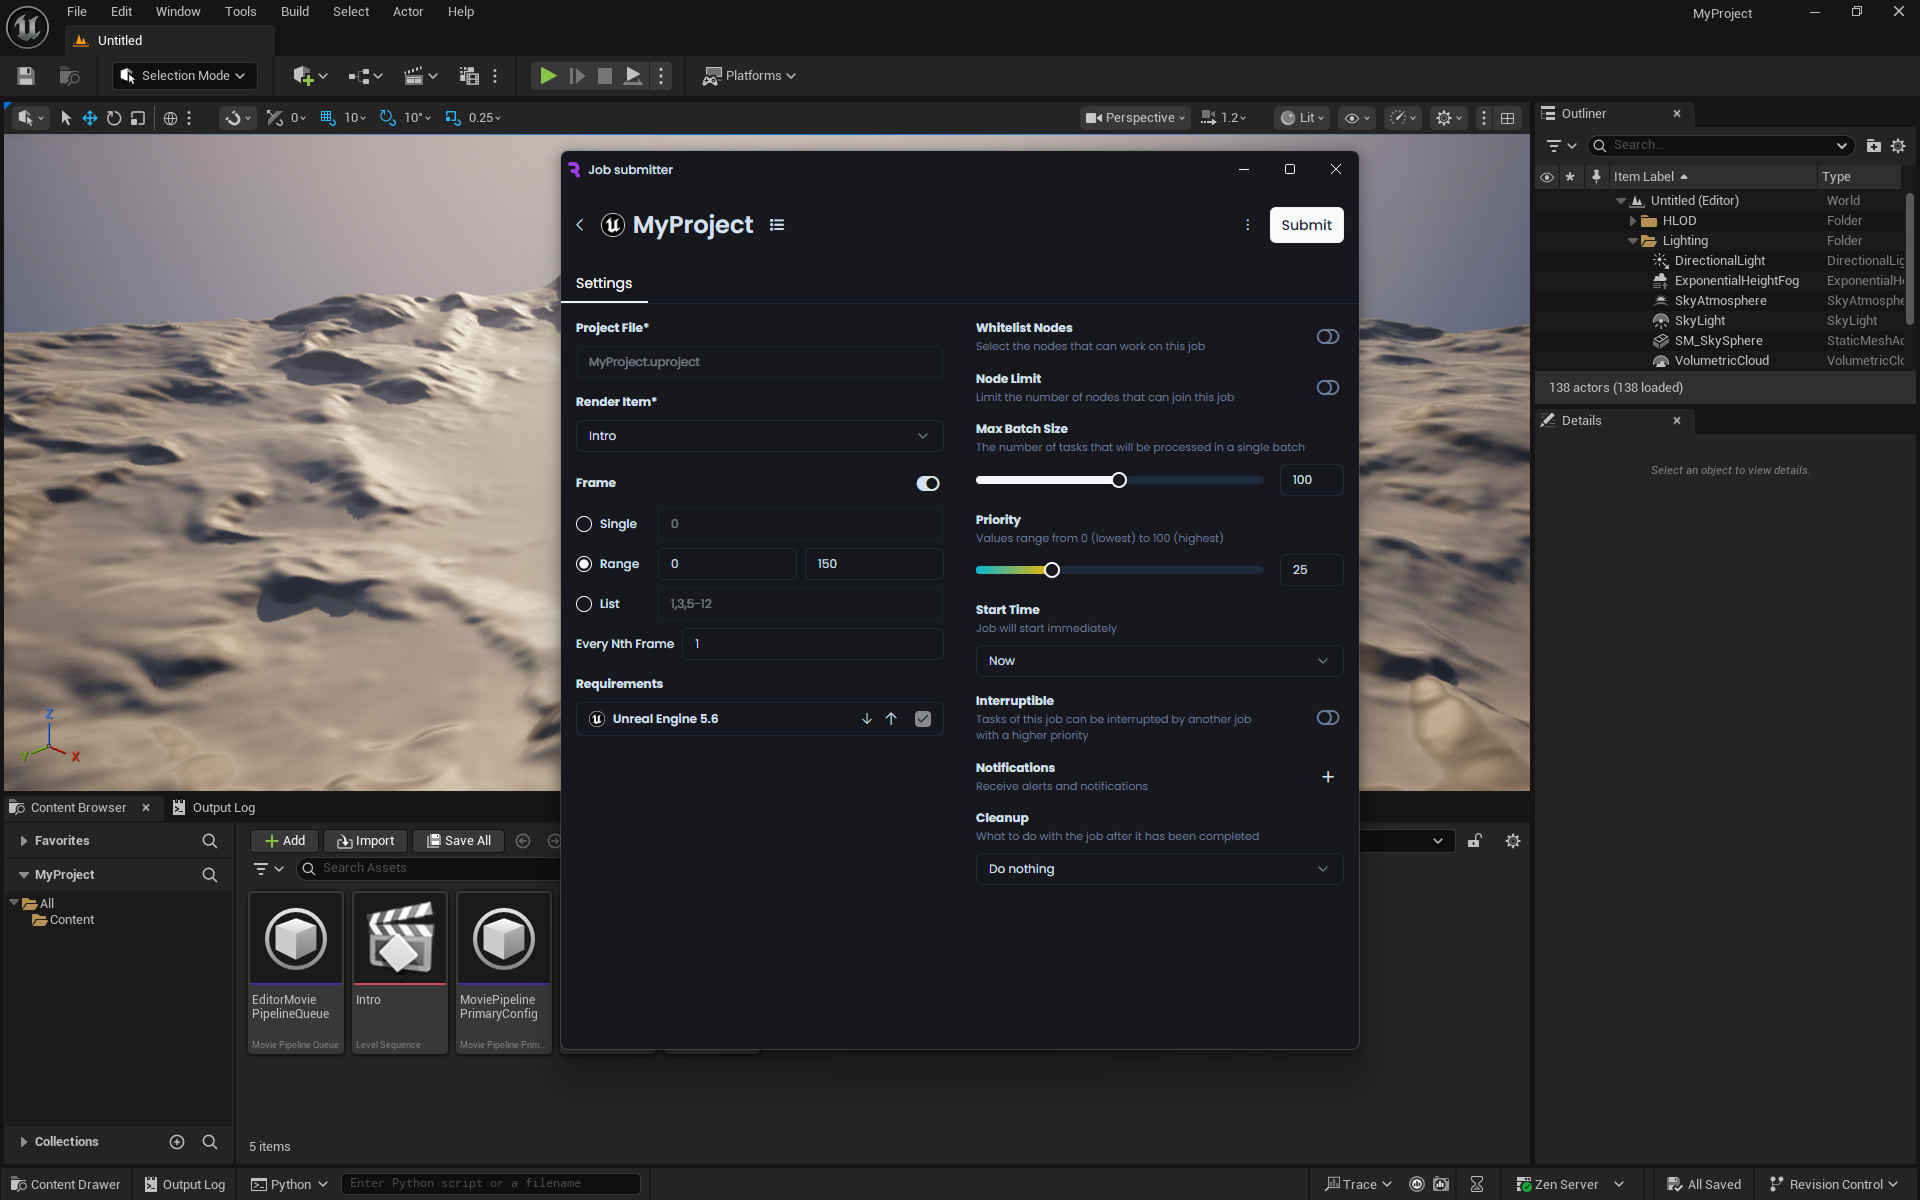The image size is (1920, 1200).
Task: Open the Perspective viewport dropdown
Action: click(x=1136, y=118)
